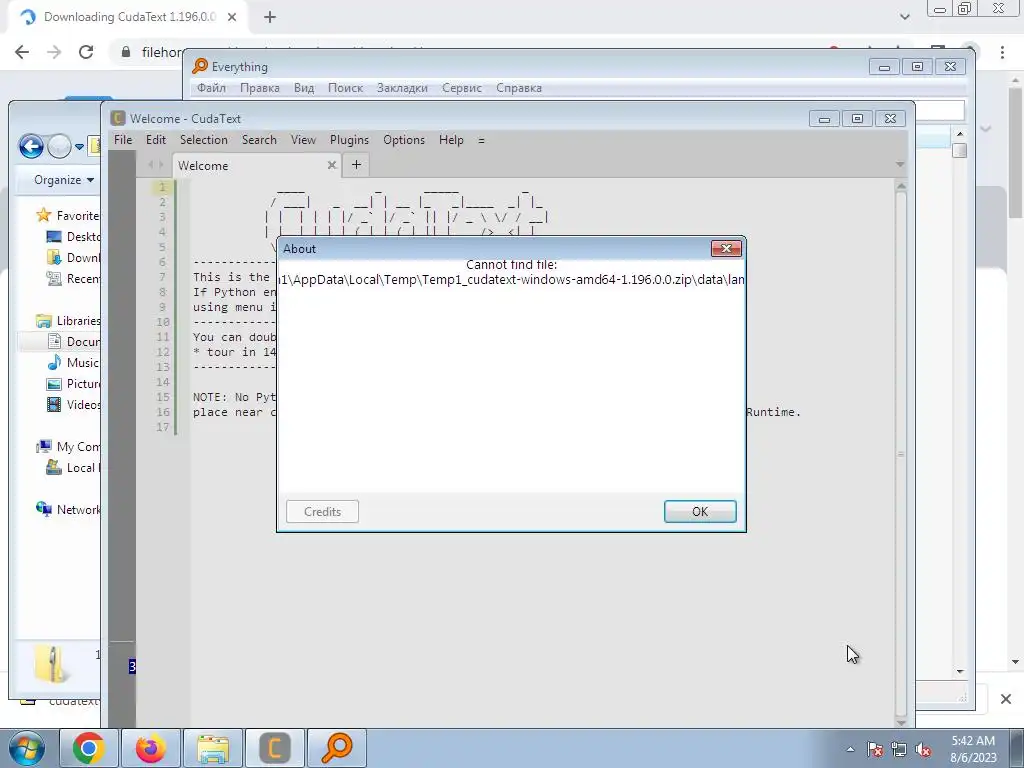Select Desktop in Explorer sidebar
The height and width of the screenshot is (768, 1024).
pyautogui.click(x=73, y=236)
